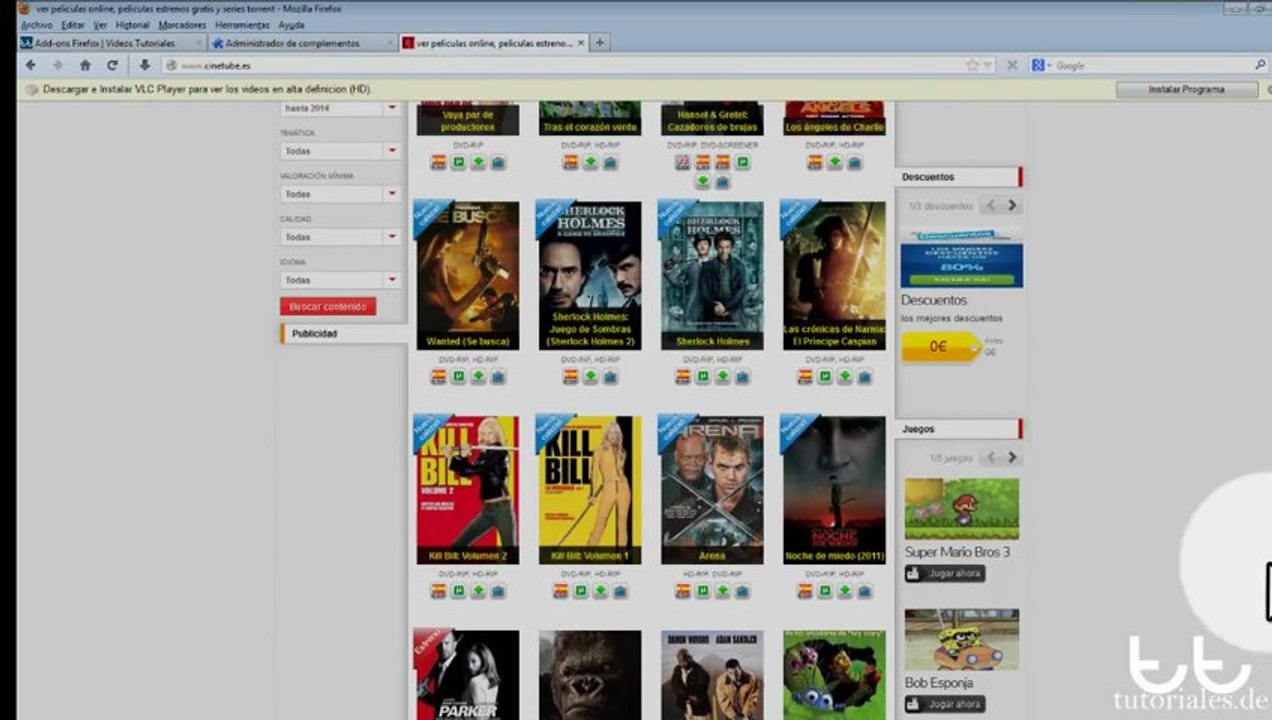Show the previous game in Juegos

point(990,457)
